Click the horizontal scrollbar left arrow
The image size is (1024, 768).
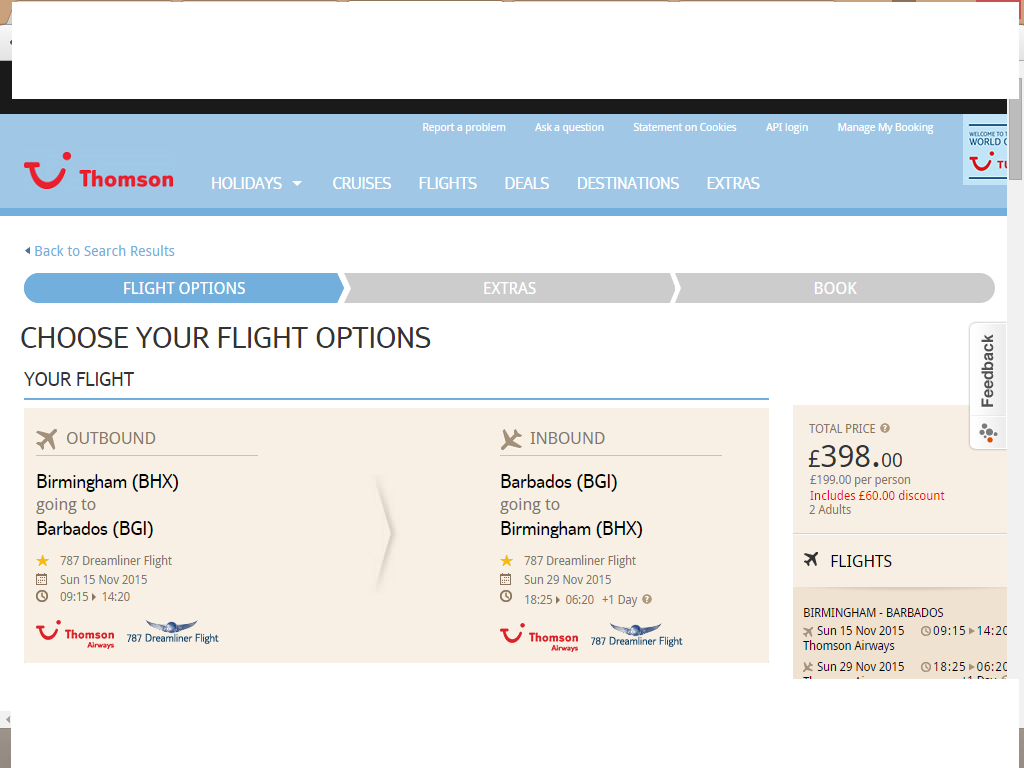click(7, 720)
